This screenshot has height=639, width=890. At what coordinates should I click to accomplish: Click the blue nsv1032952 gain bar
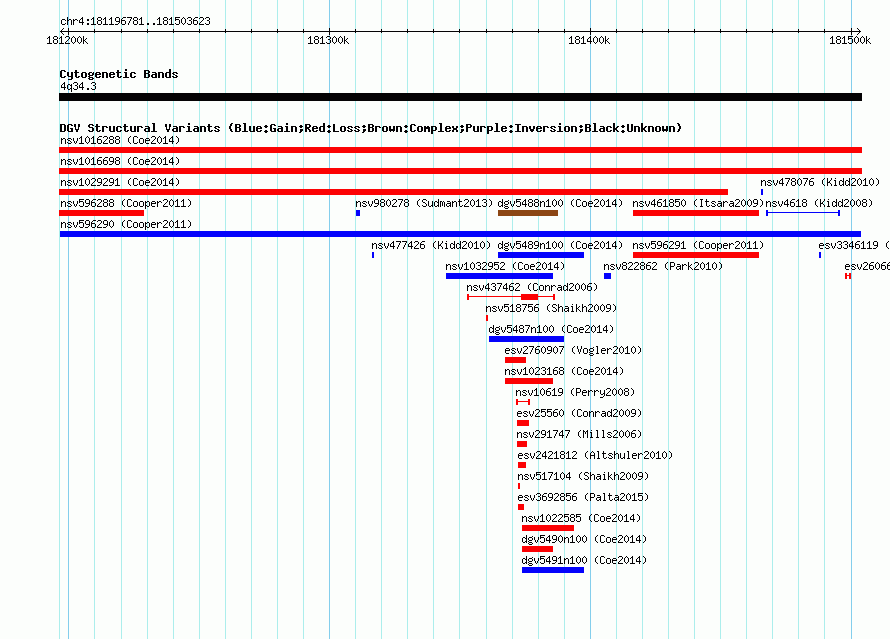(x=499, y=276)
